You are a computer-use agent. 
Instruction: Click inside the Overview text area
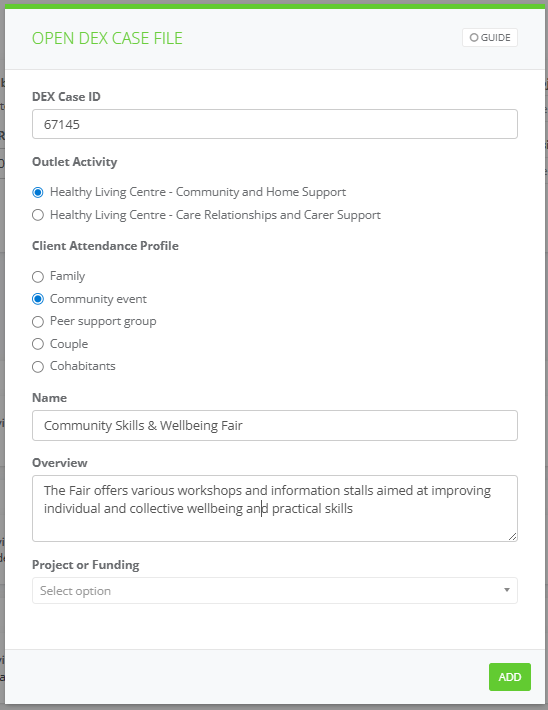coord(274,508)
